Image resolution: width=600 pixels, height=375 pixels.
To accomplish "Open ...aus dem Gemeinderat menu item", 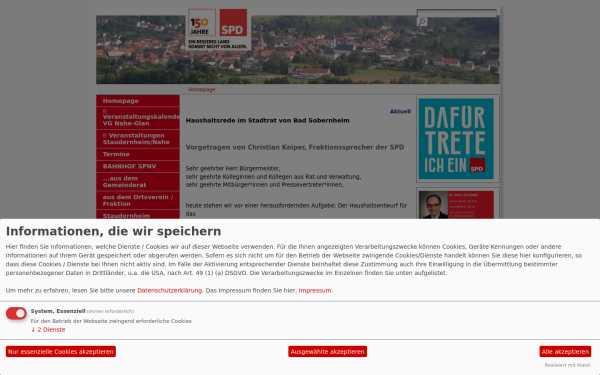I will 138,181.
